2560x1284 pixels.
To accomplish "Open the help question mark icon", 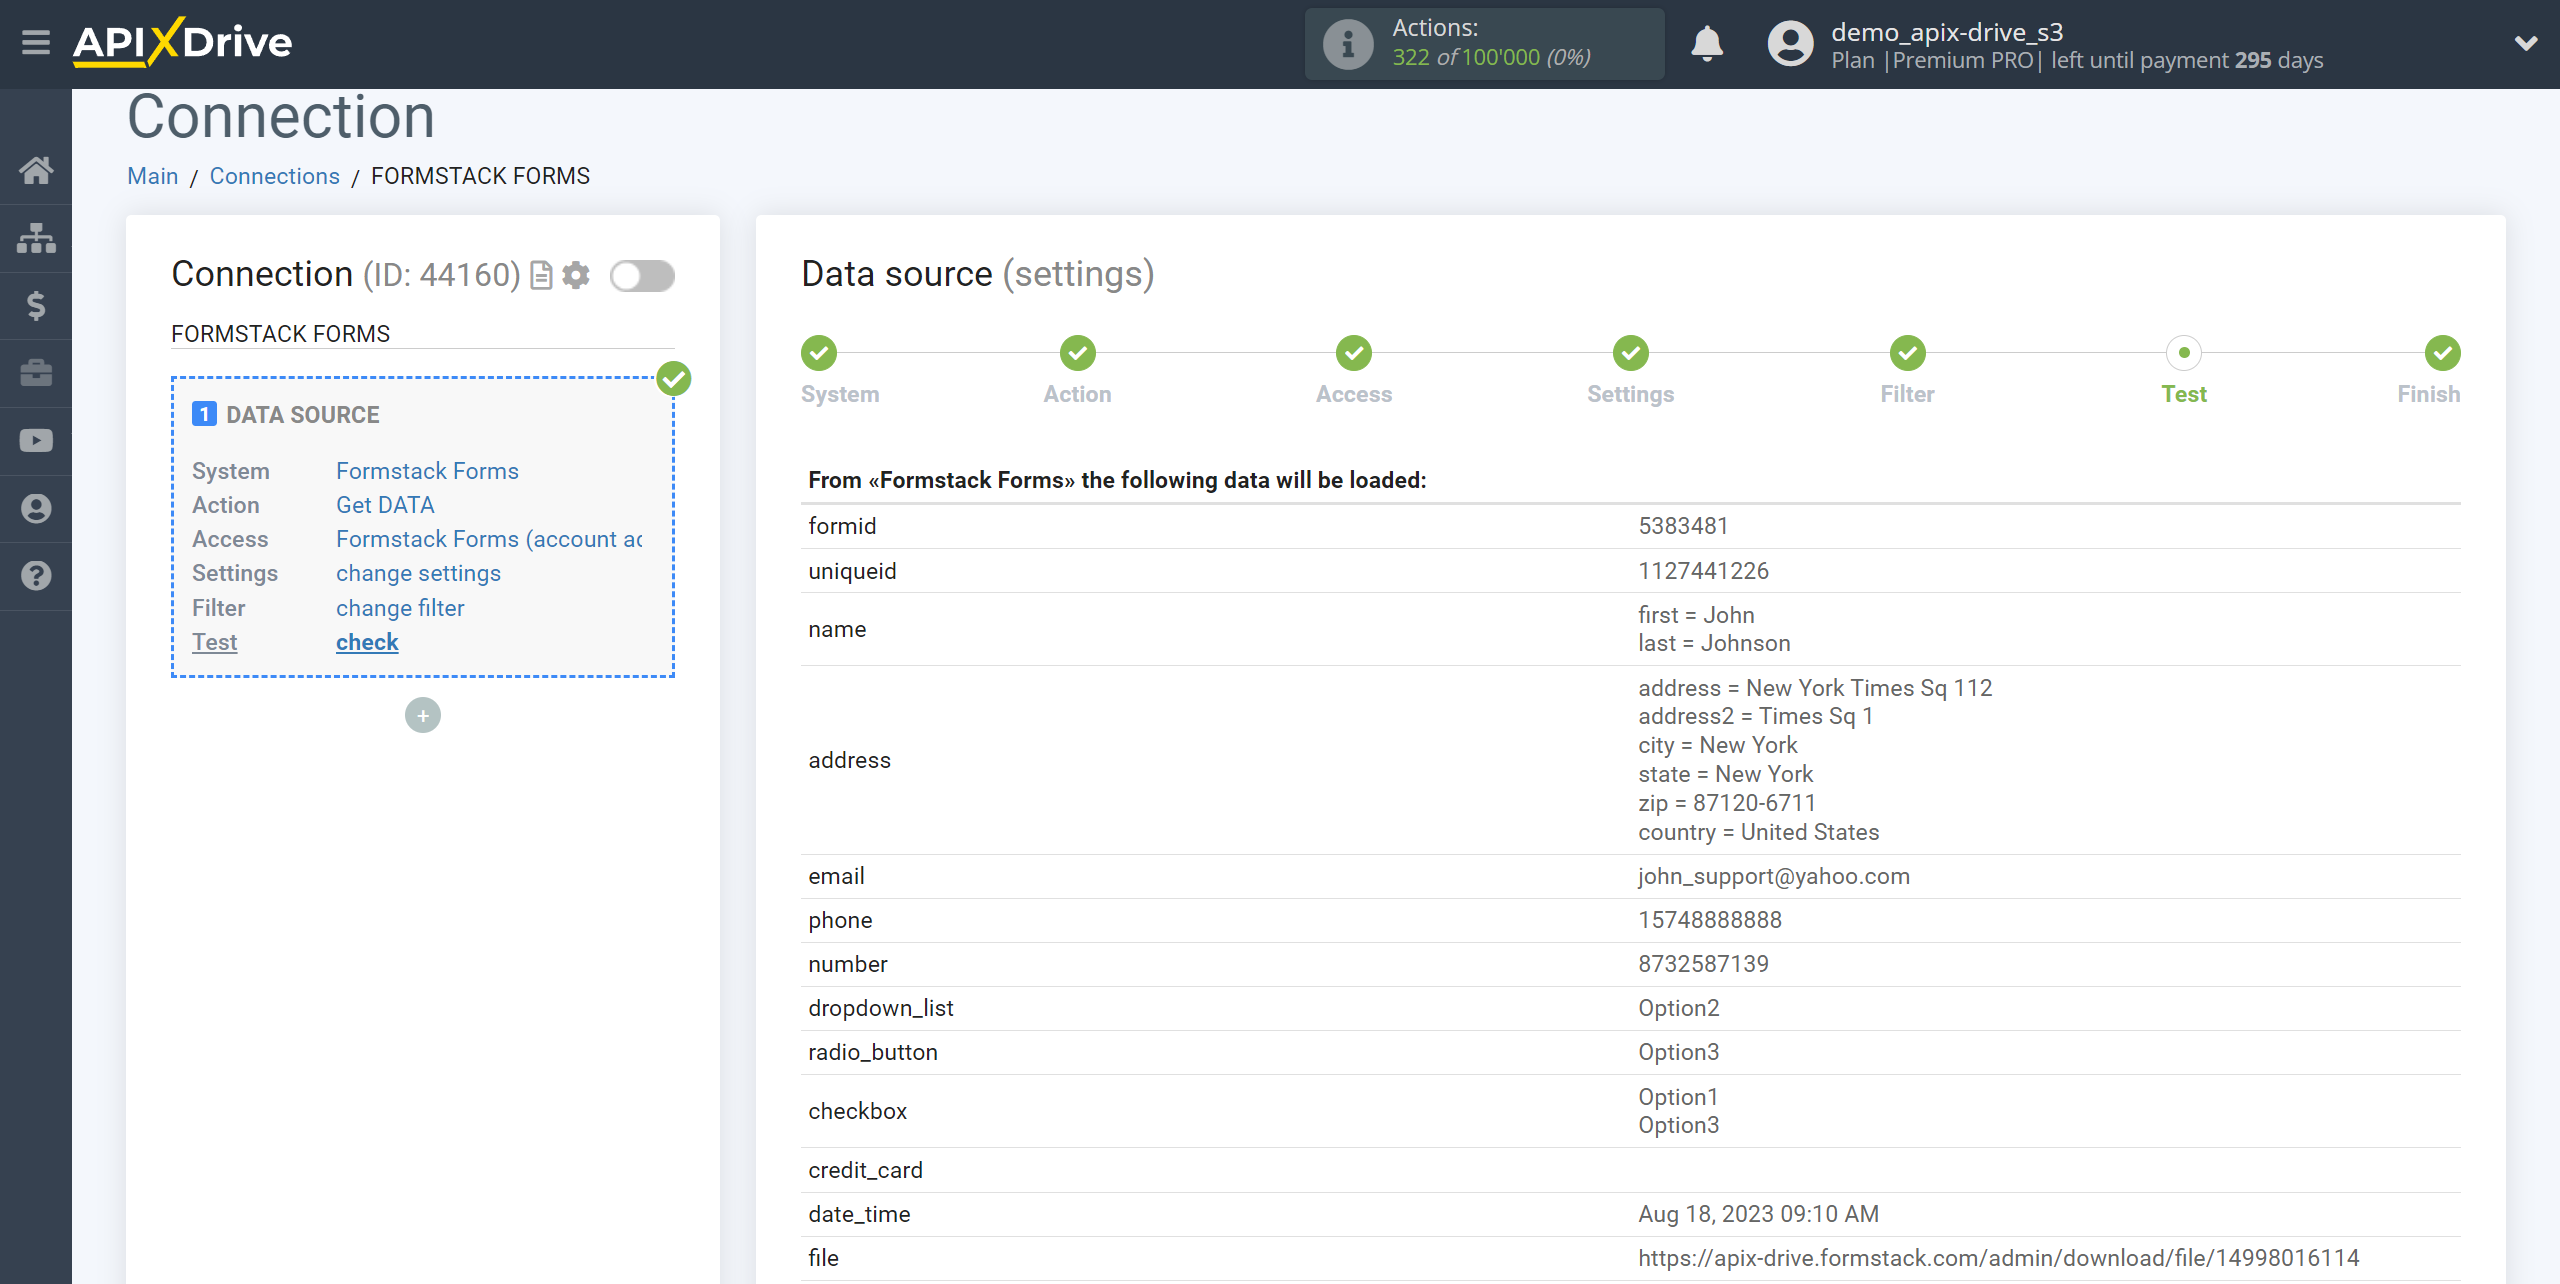I will (x=36, y=576).
